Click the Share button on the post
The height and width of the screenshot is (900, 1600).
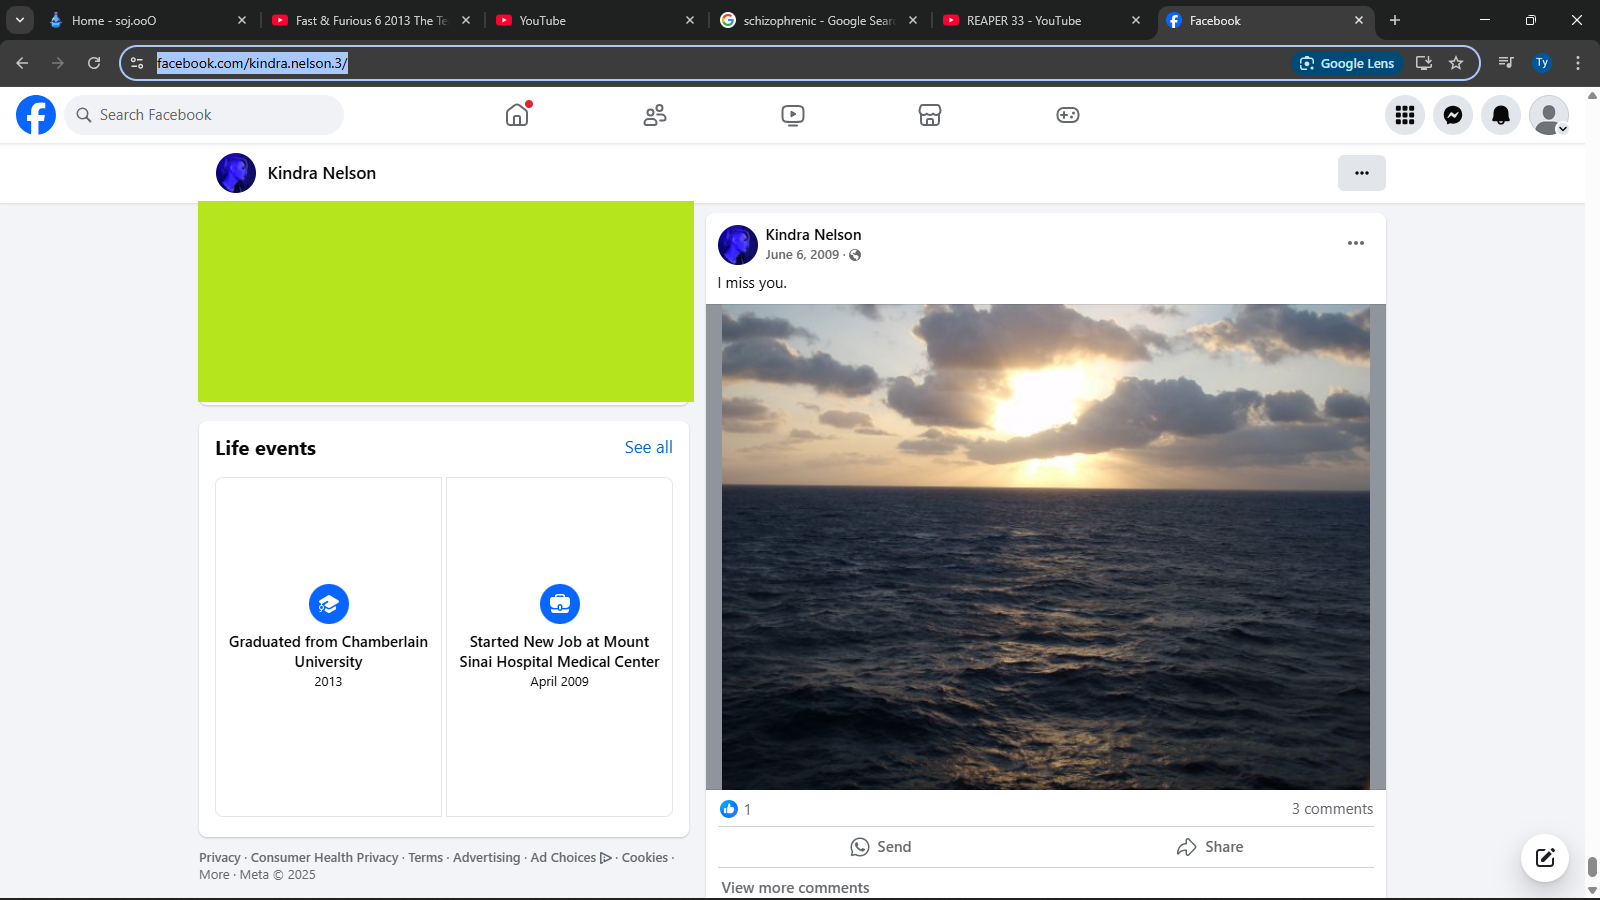tap(1210, 847)
